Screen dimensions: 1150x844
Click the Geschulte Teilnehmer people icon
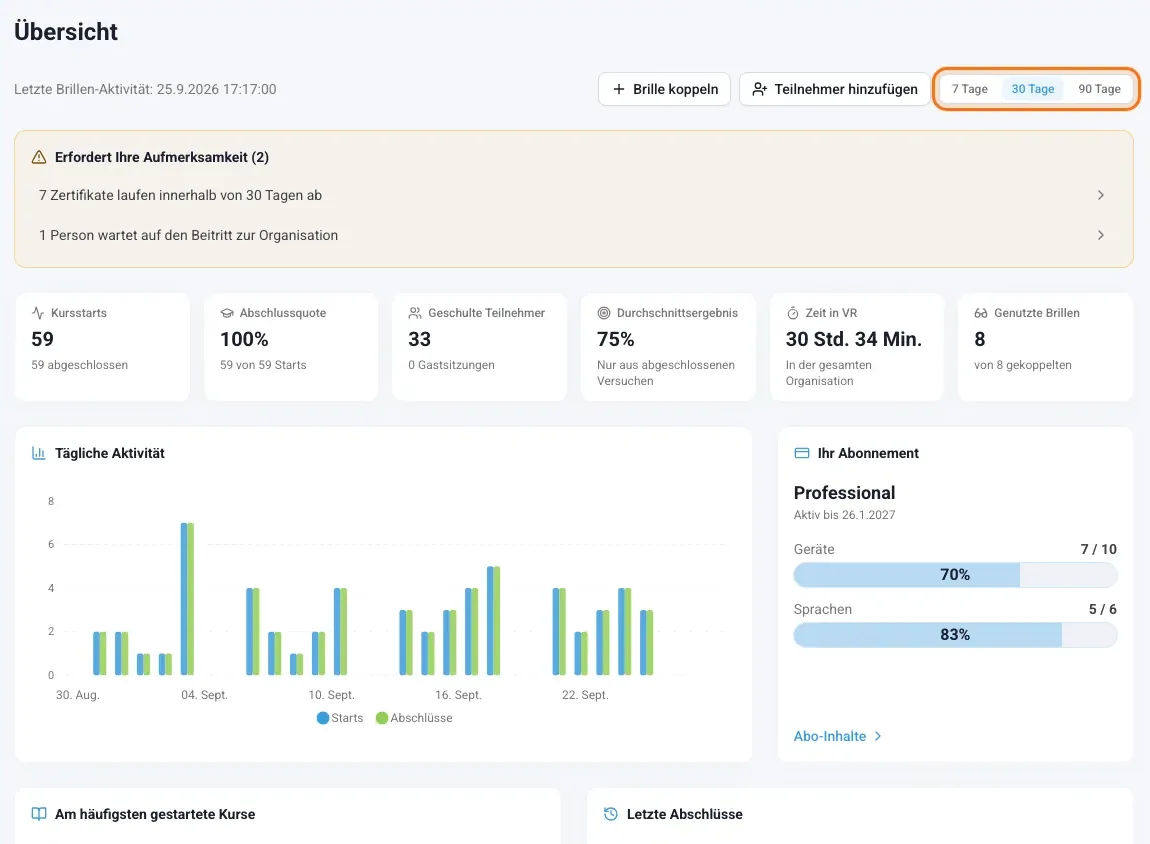point(415,313)
